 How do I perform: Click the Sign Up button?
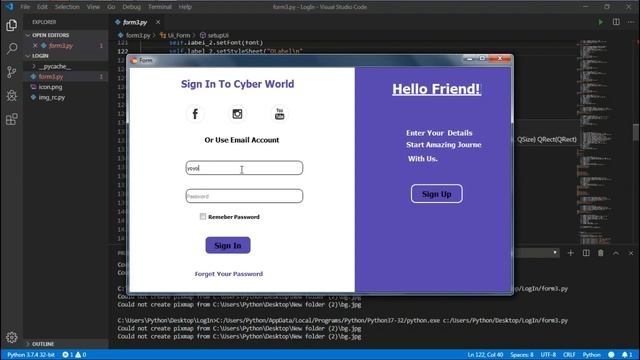coord(436,194)
